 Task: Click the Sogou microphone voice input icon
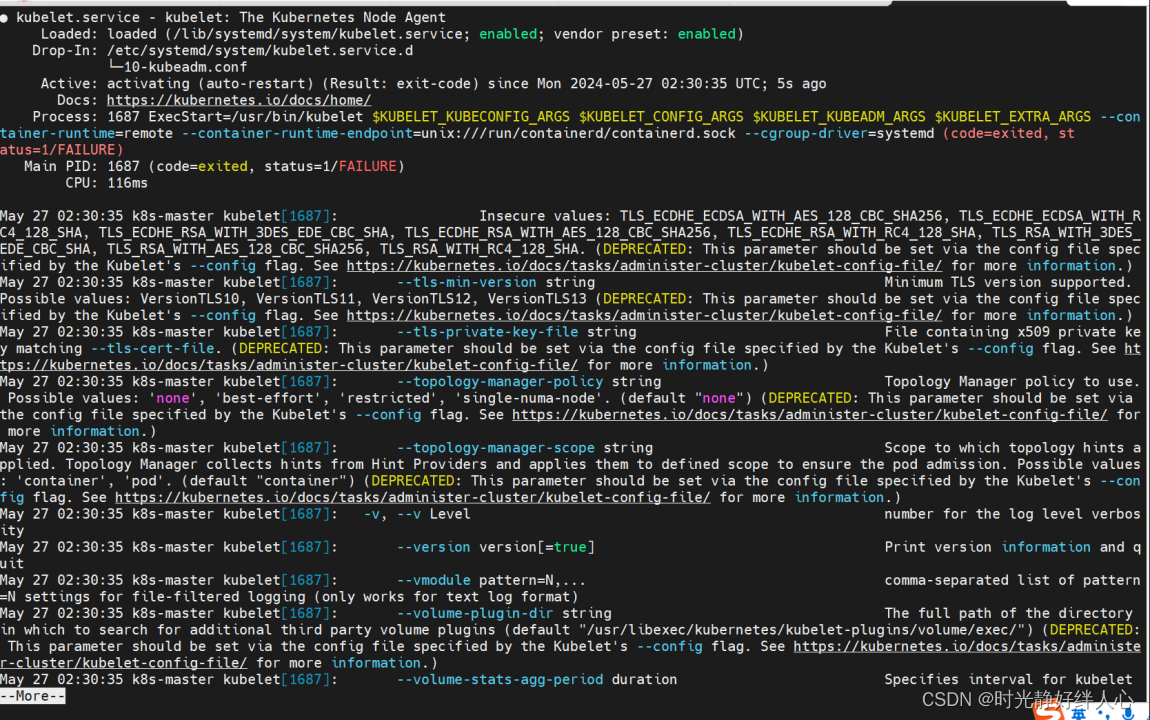[x=1128, y=714]
